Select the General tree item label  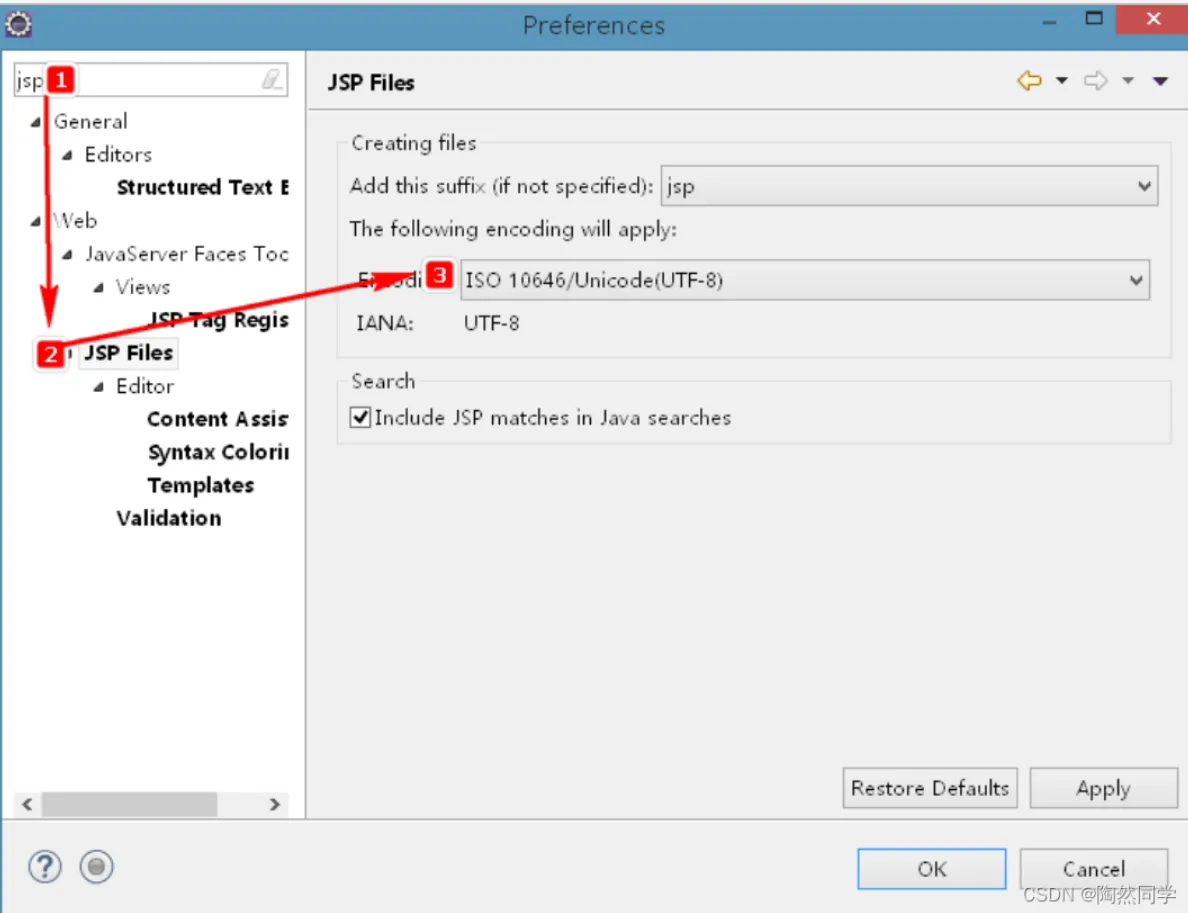90,121
